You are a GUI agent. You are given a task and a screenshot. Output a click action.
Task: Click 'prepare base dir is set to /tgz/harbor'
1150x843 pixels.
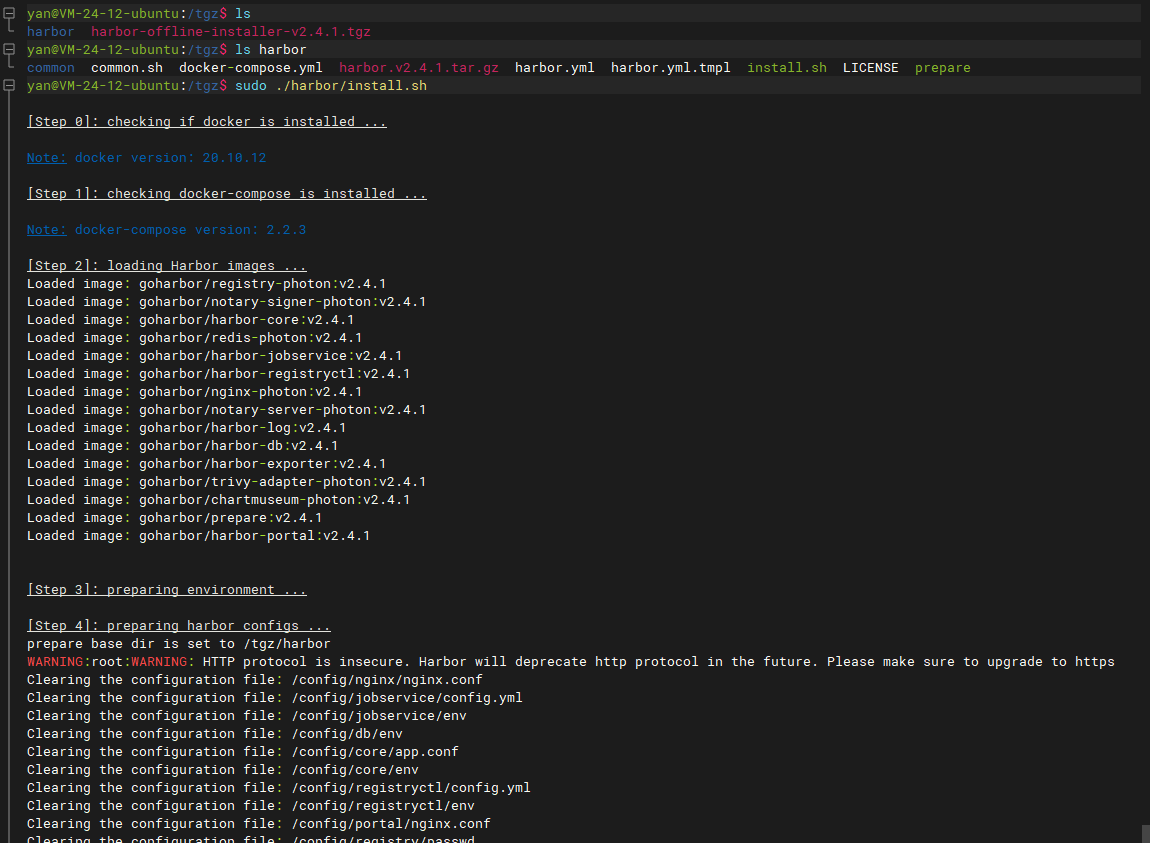pos(179,643)
